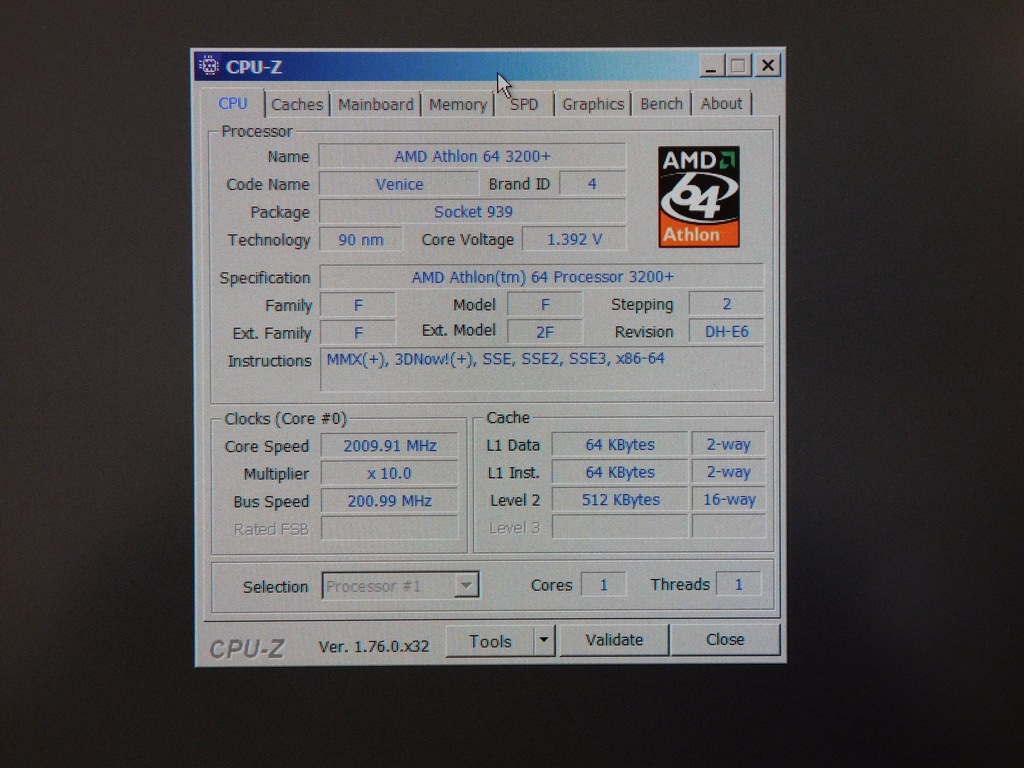Click the Specification field text

coord(542,277)
